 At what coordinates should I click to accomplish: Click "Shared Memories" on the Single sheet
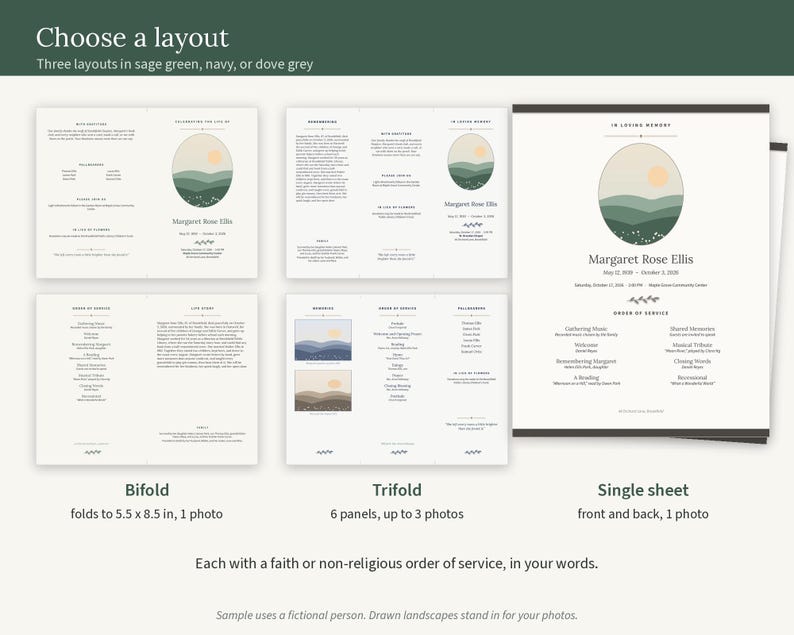(x=692, y=329)
